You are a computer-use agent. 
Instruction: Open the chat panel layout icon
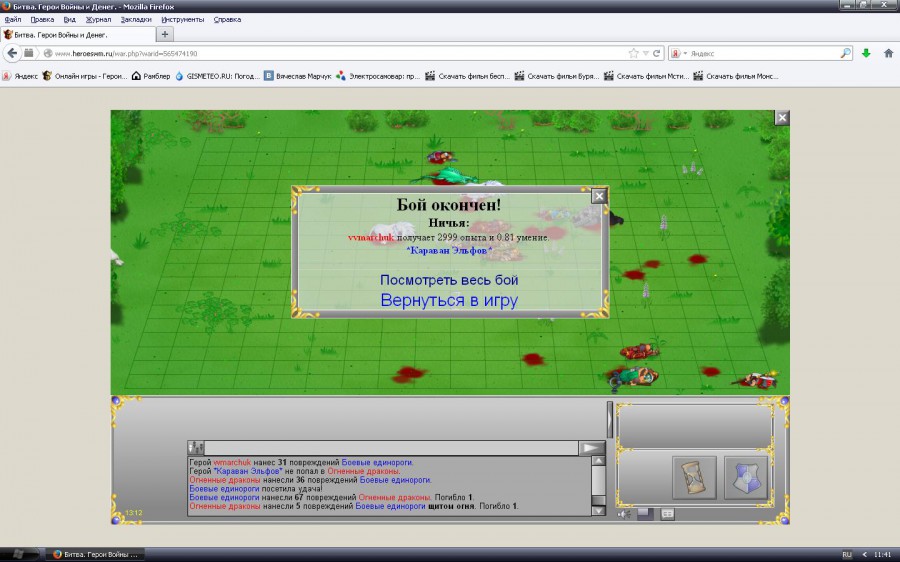pyautogui.click(x=668, y=514)
